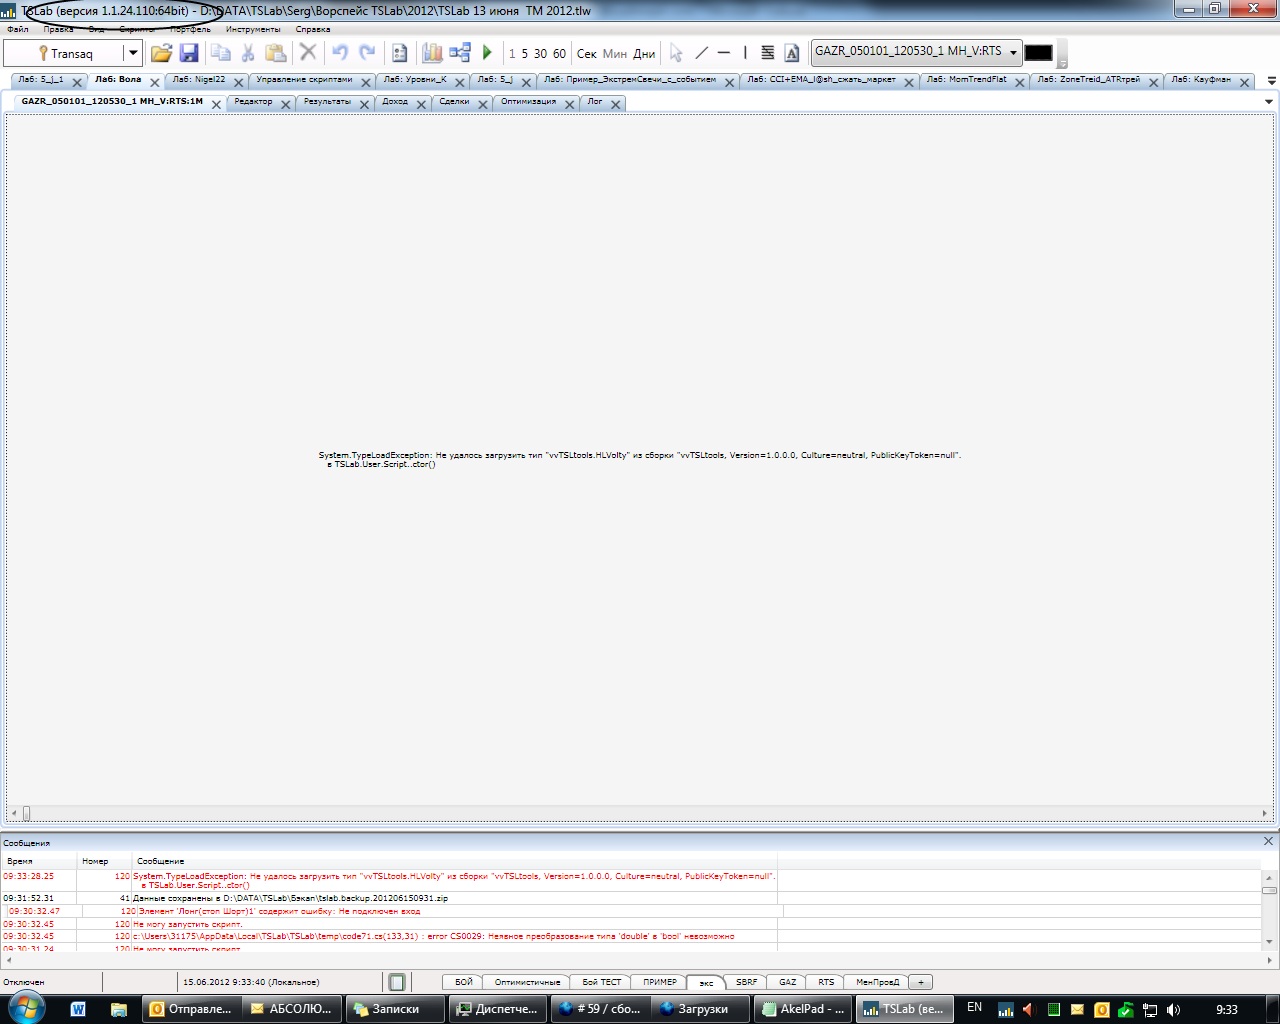1280x1024 pixels.
Task: Save using the floppy disk icon
Action: (x=189, y=53)
